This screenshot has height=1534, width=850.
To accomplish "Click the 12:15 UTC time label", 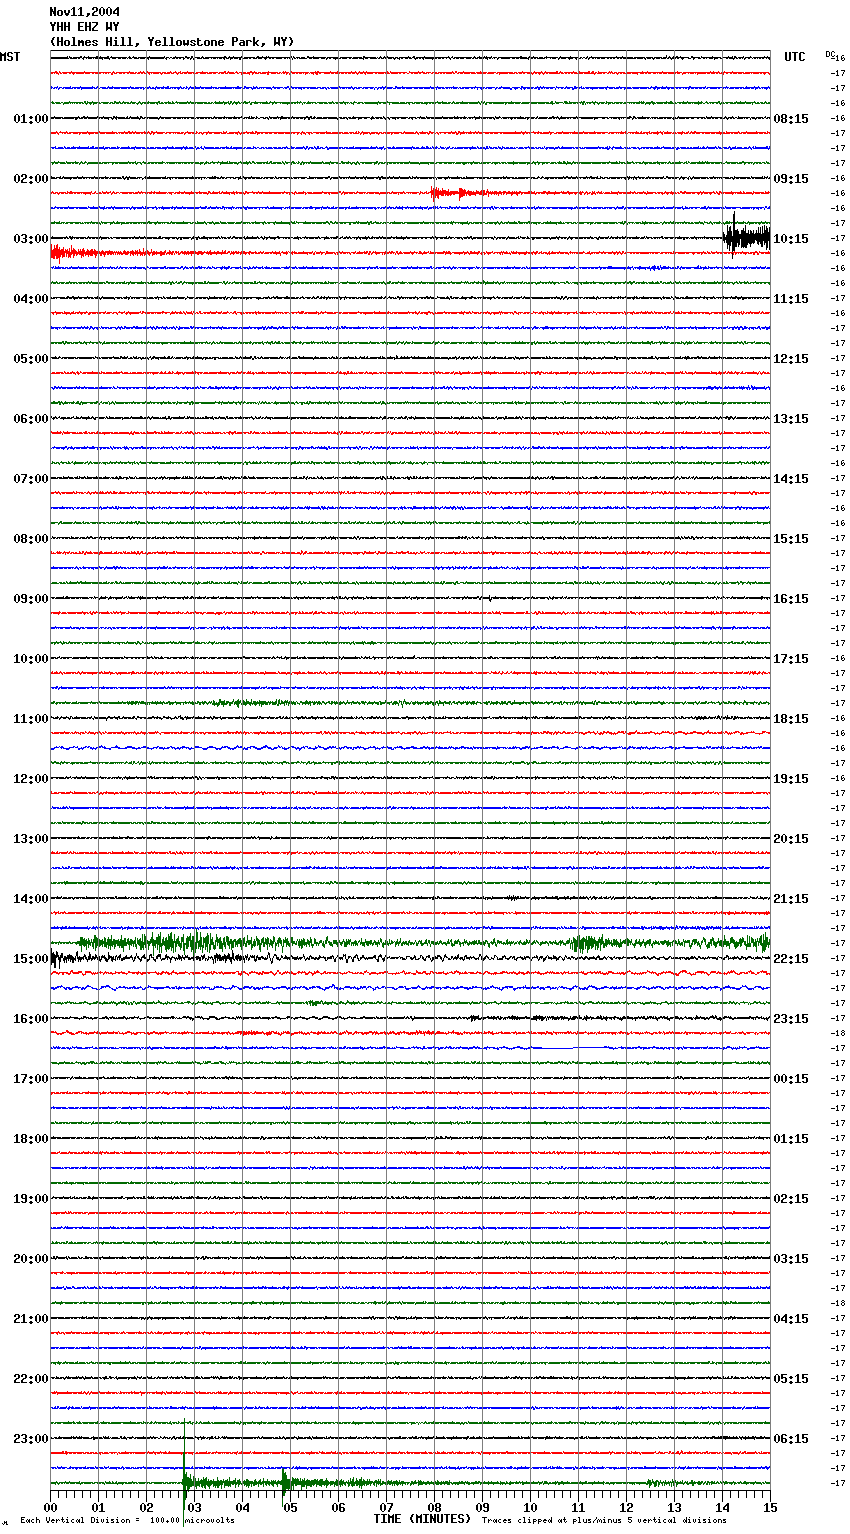I will pyautogui.click(x=791, y=359).
